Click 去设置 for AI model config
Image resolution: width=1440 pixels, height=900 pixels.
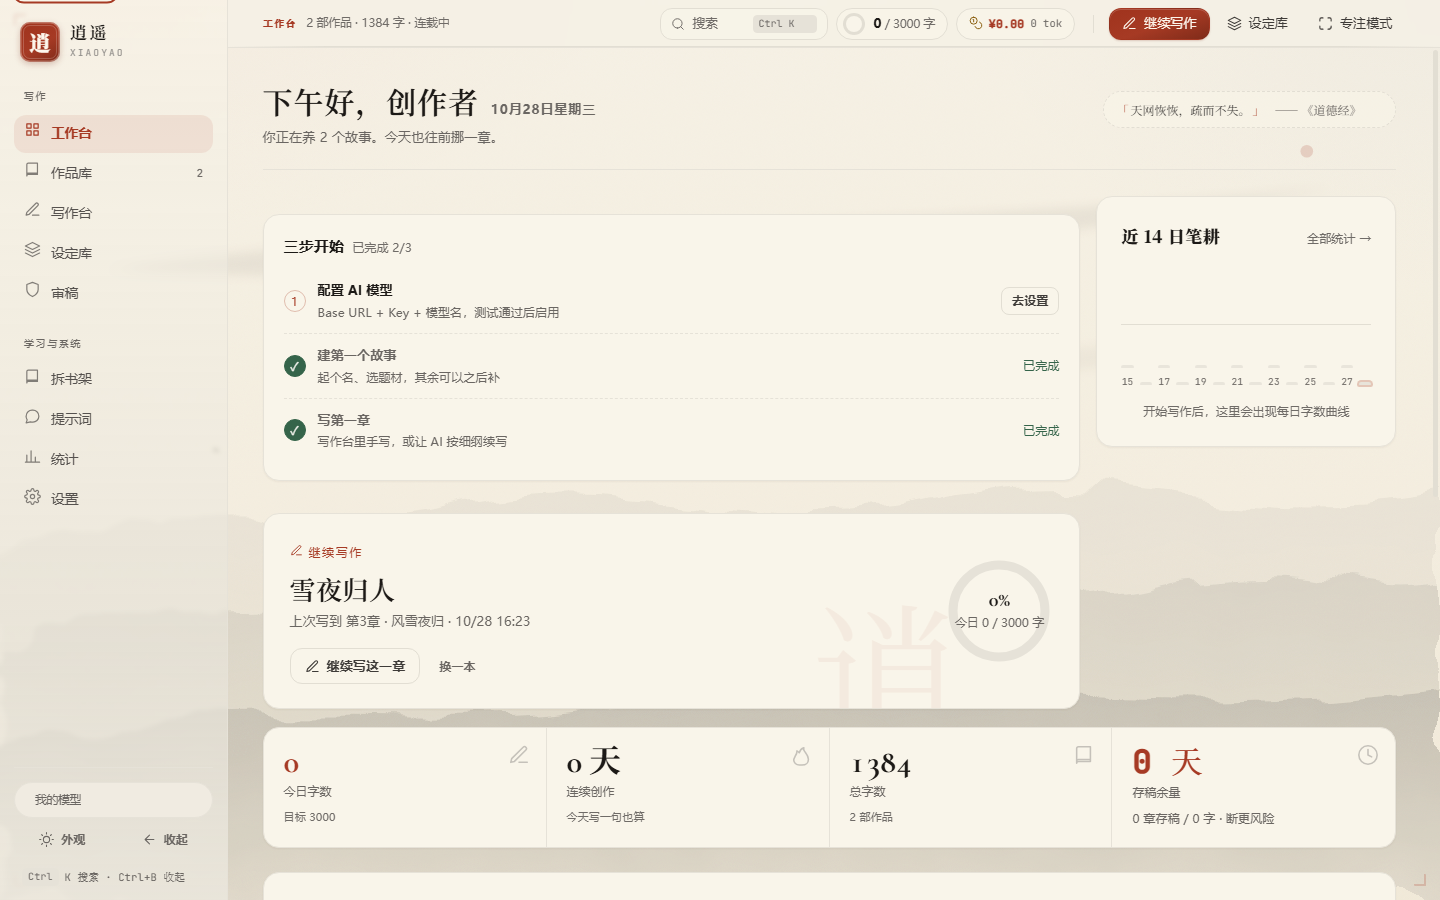point(1030,301)
